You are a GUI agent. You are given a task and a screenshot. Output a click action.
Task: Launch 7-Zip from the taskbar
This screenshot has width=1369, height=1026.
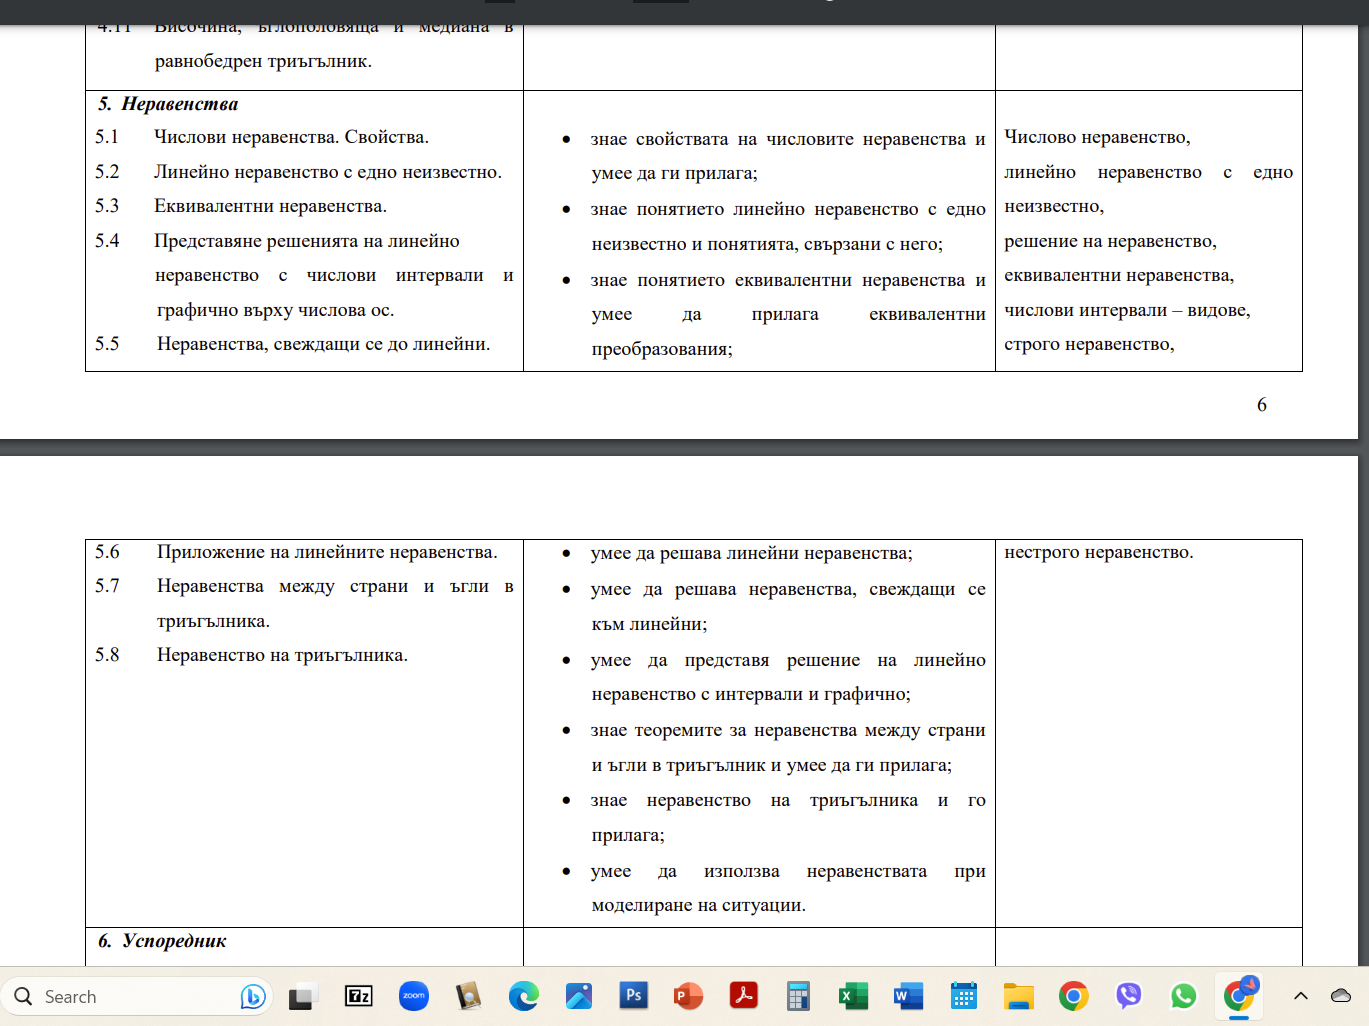pos(358,996)
